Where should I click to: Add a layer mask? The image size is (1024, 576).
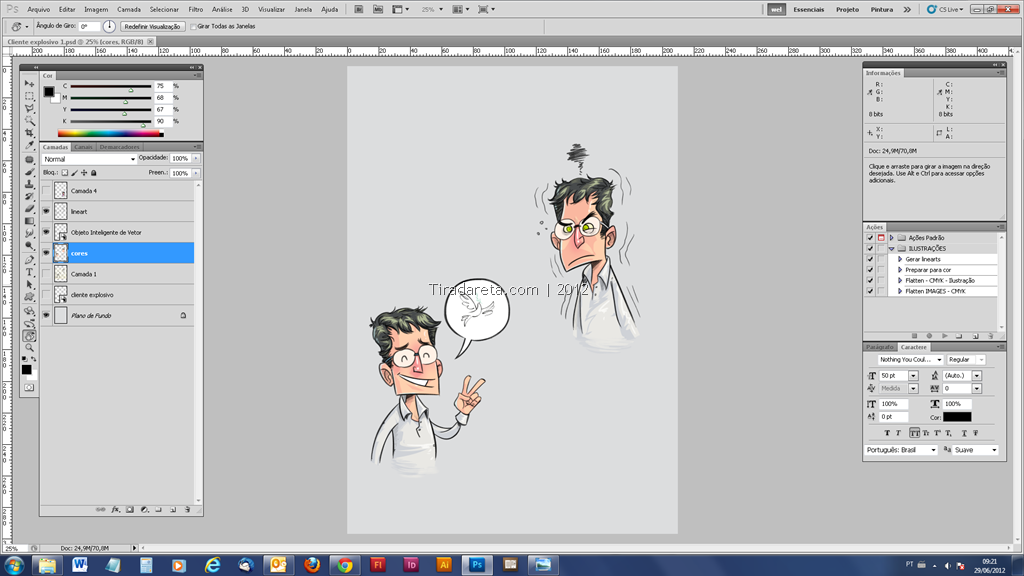tap(130, 509)
